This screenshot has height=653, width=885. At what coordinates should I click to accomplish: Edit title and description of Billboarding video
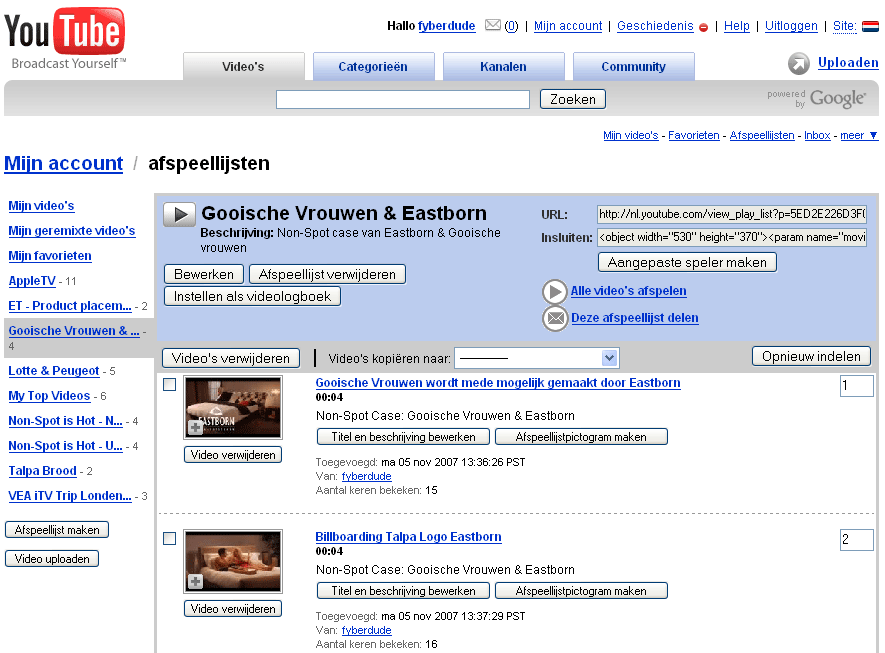(404, 591)
